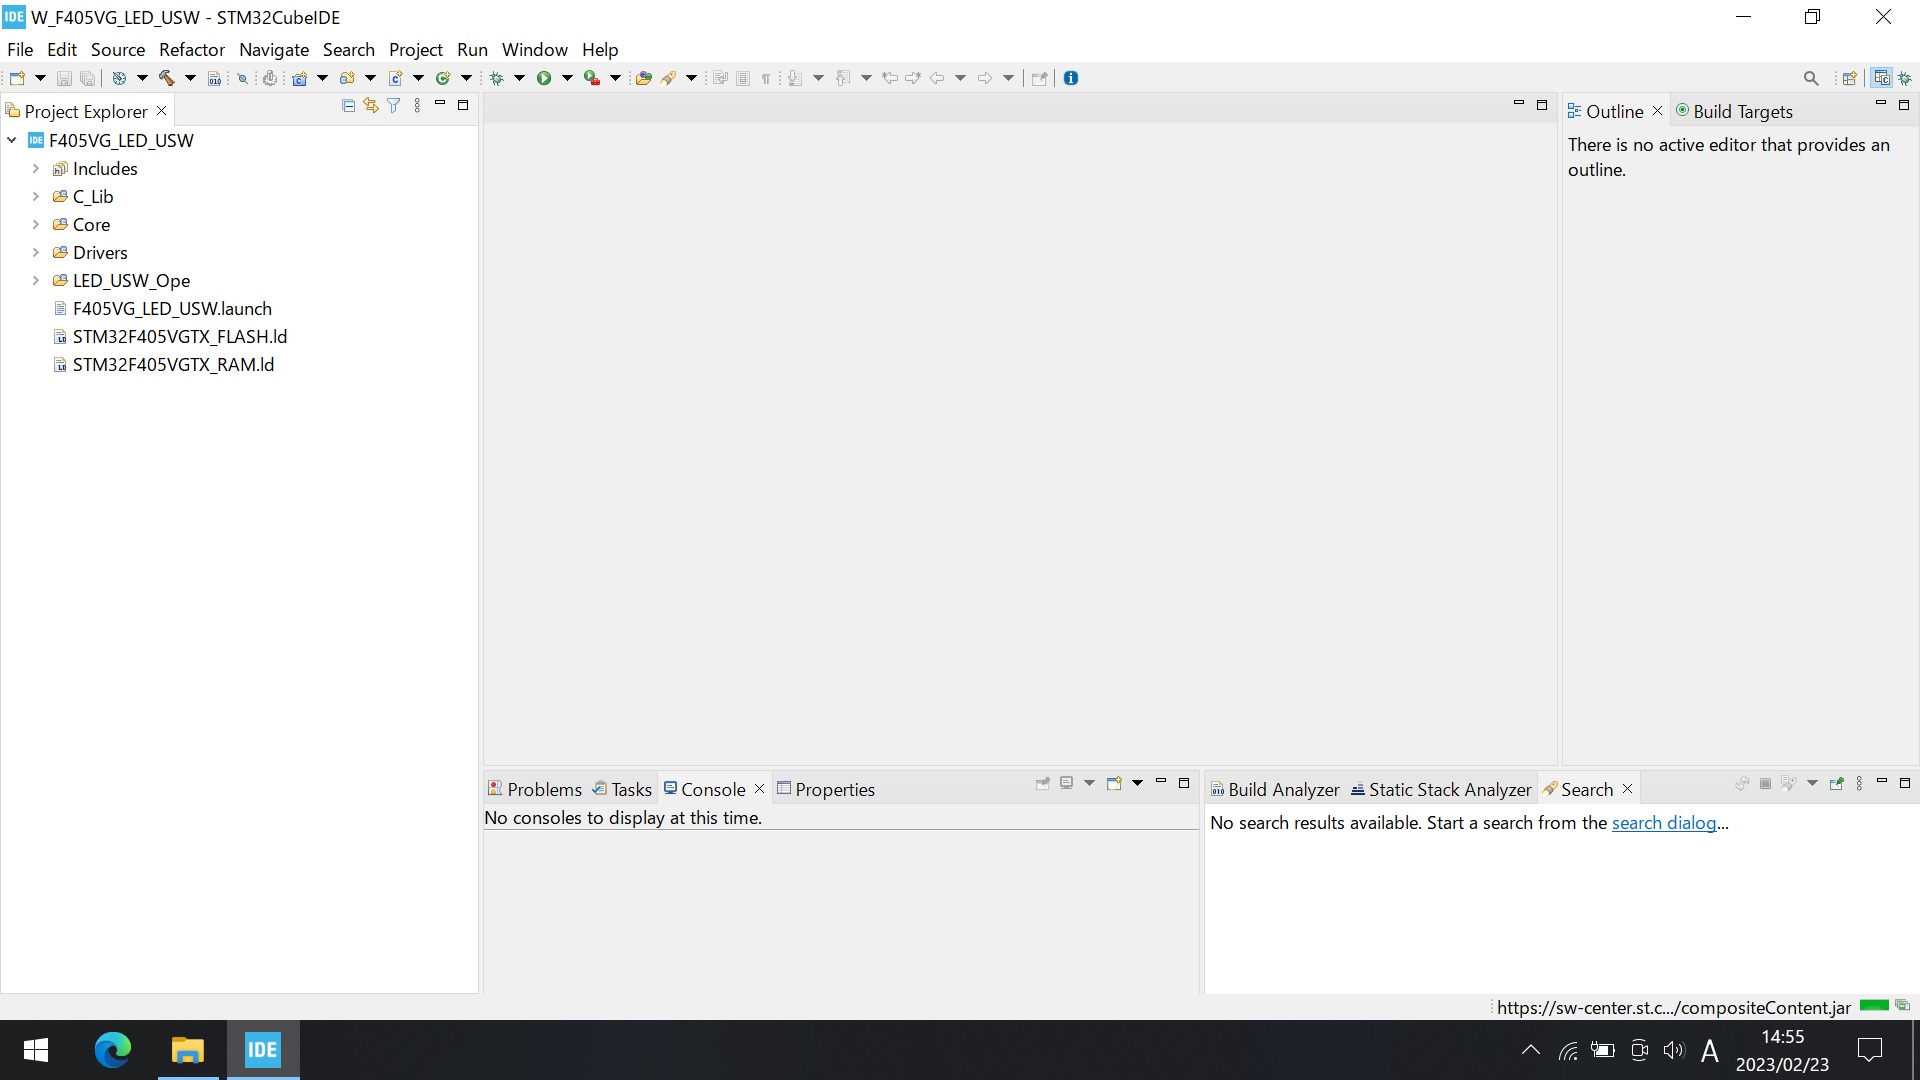
Task: Open Project Explorer view menu dots
Action: coord(417,105)
